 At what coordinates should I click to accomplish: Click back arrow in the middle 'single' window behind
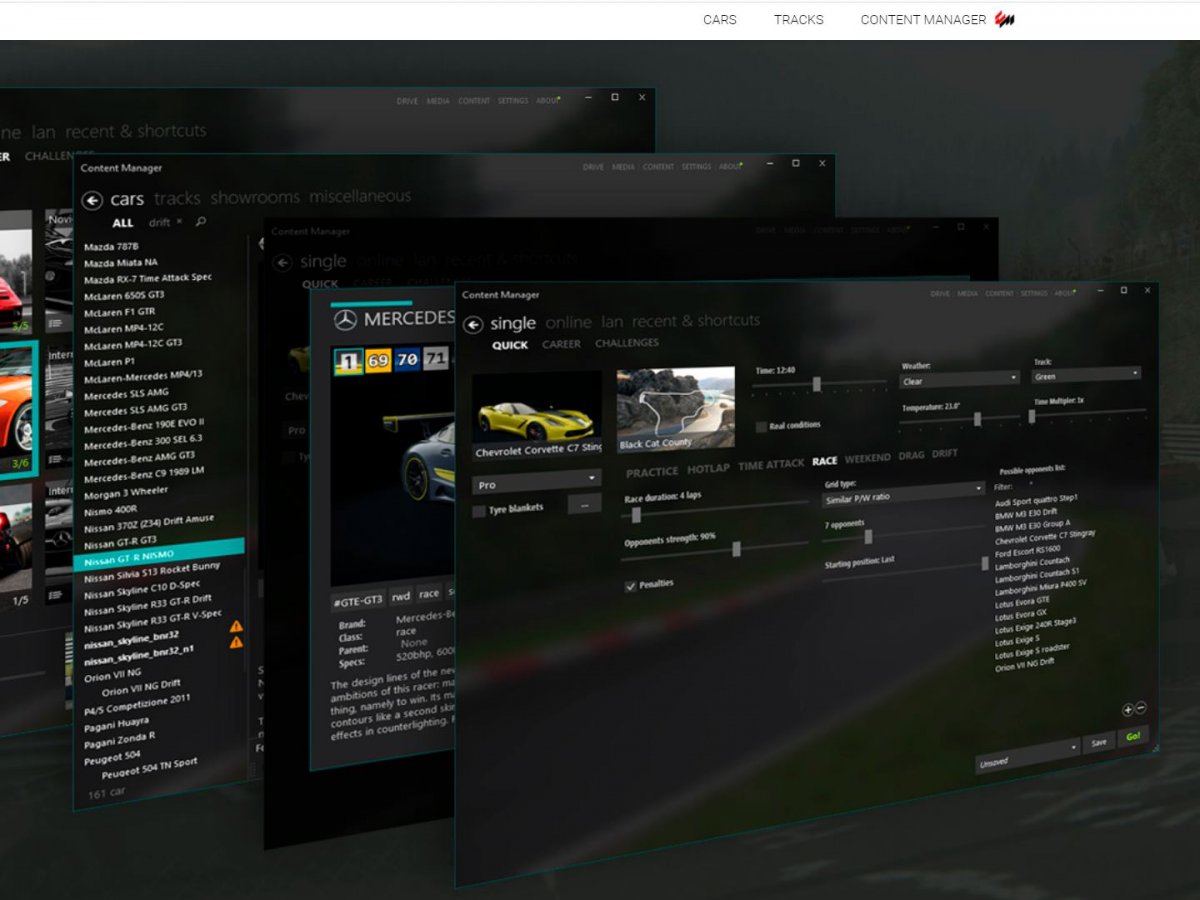coord(282,263)
